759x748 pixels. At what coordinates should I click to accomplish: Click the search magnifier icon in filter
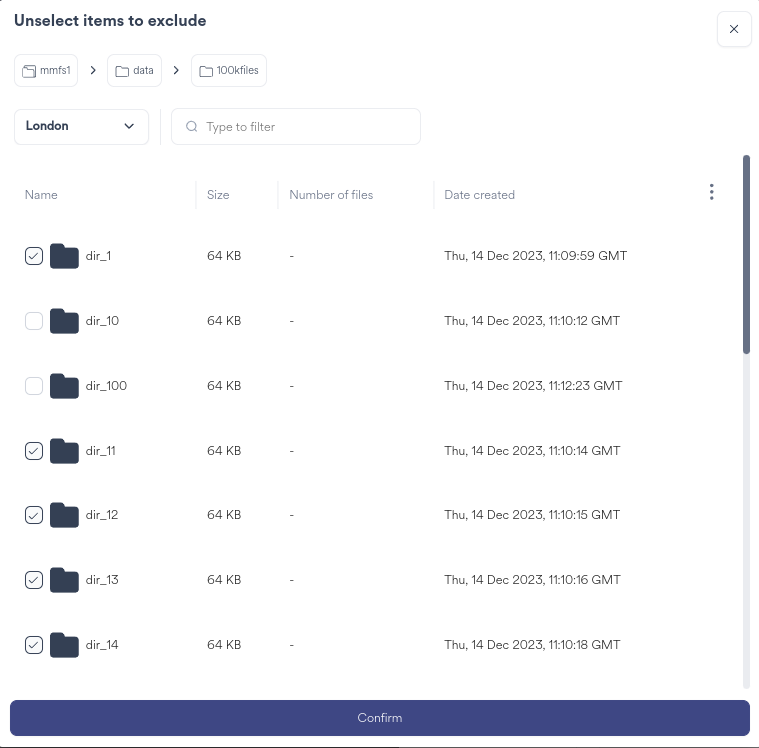tap(192, 127)
